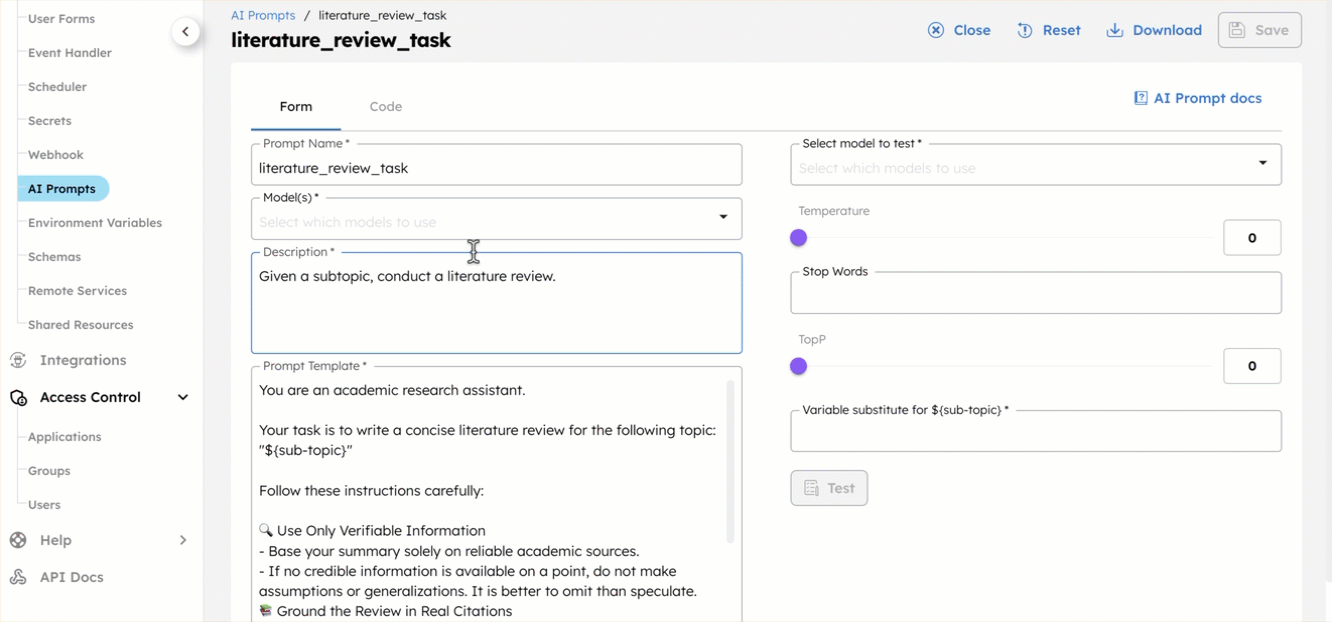Click text "You are an academic research assistant."
Screen dimensions: 1332x622
point(392,390)
